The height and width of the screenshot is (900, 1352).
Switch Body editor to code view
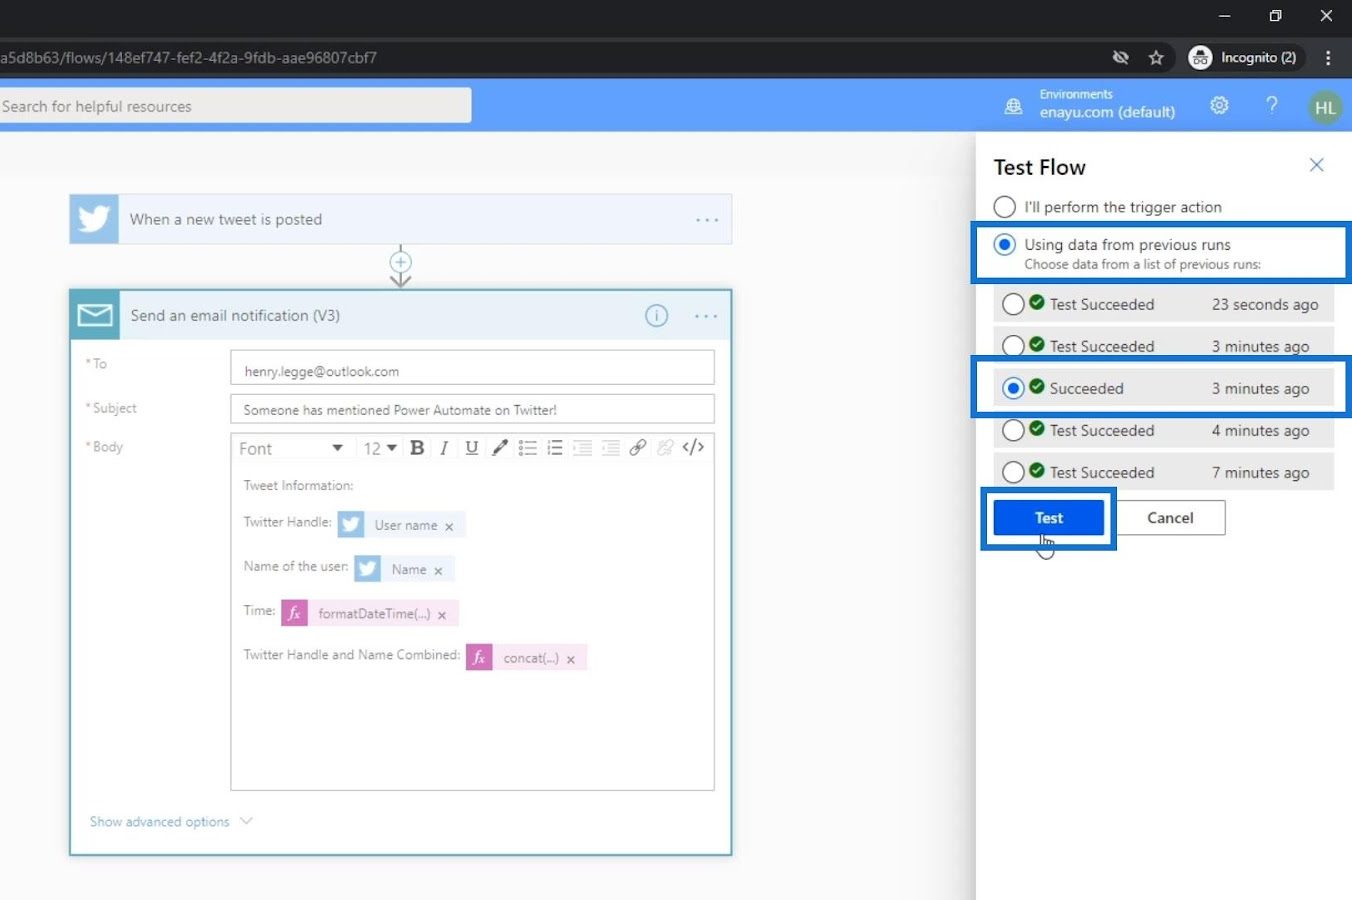tap(693, 447)
